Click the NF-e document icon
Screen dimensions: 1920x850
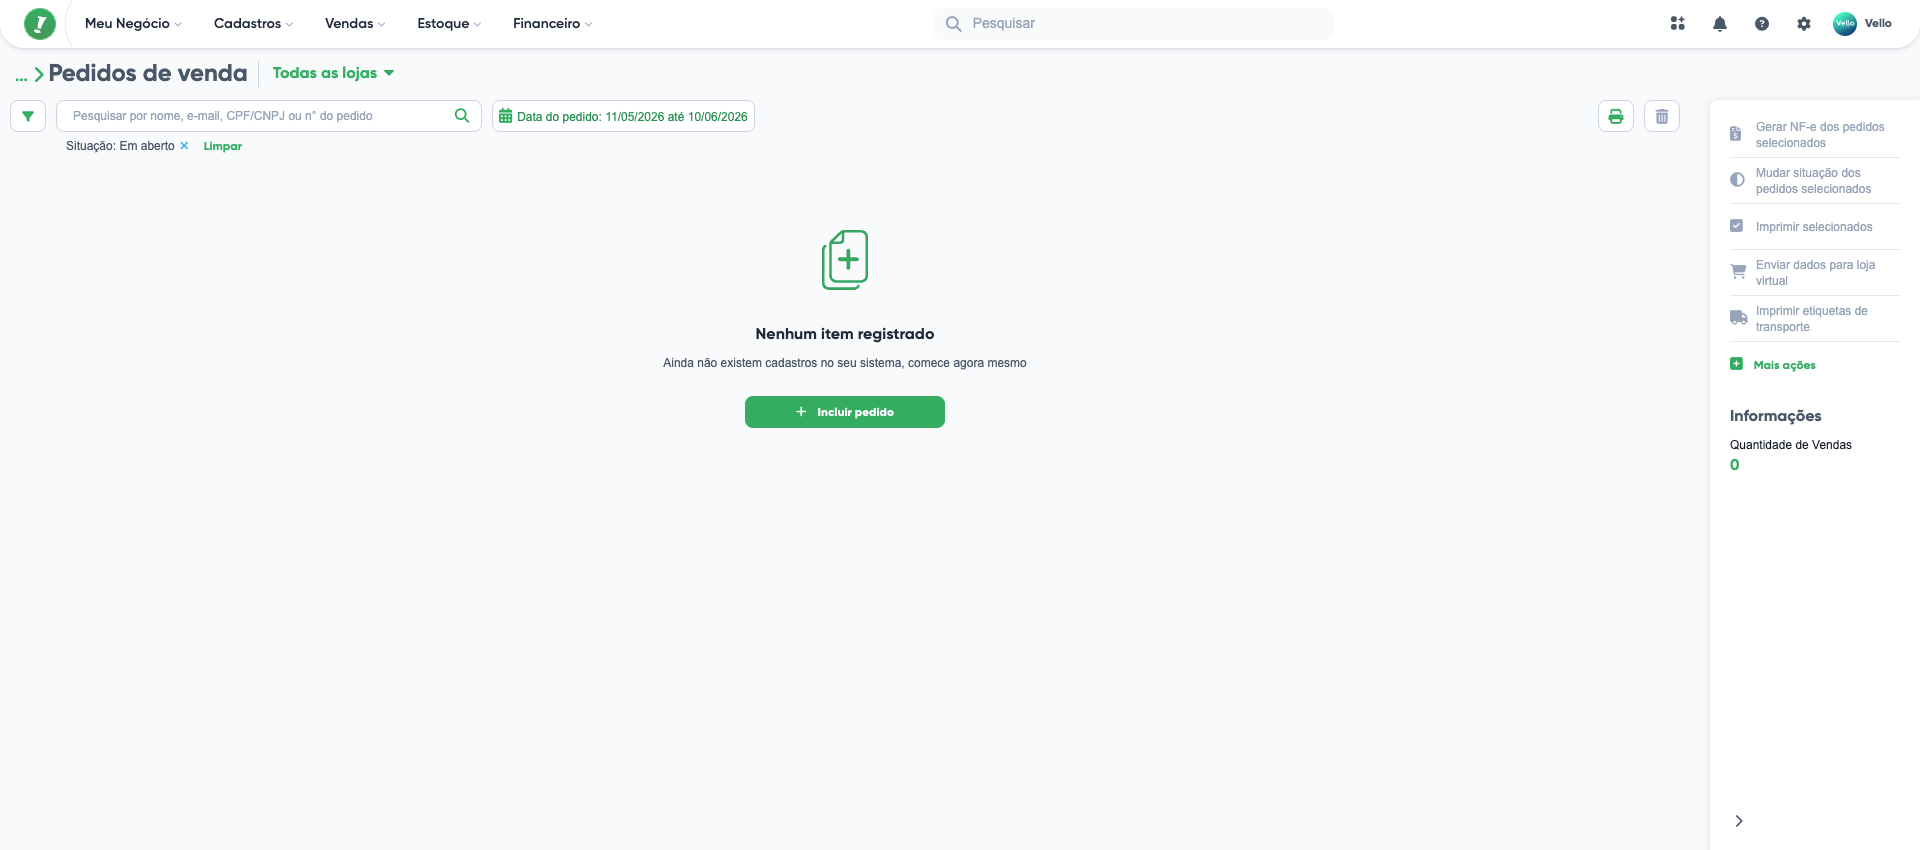coord(1736,134)
